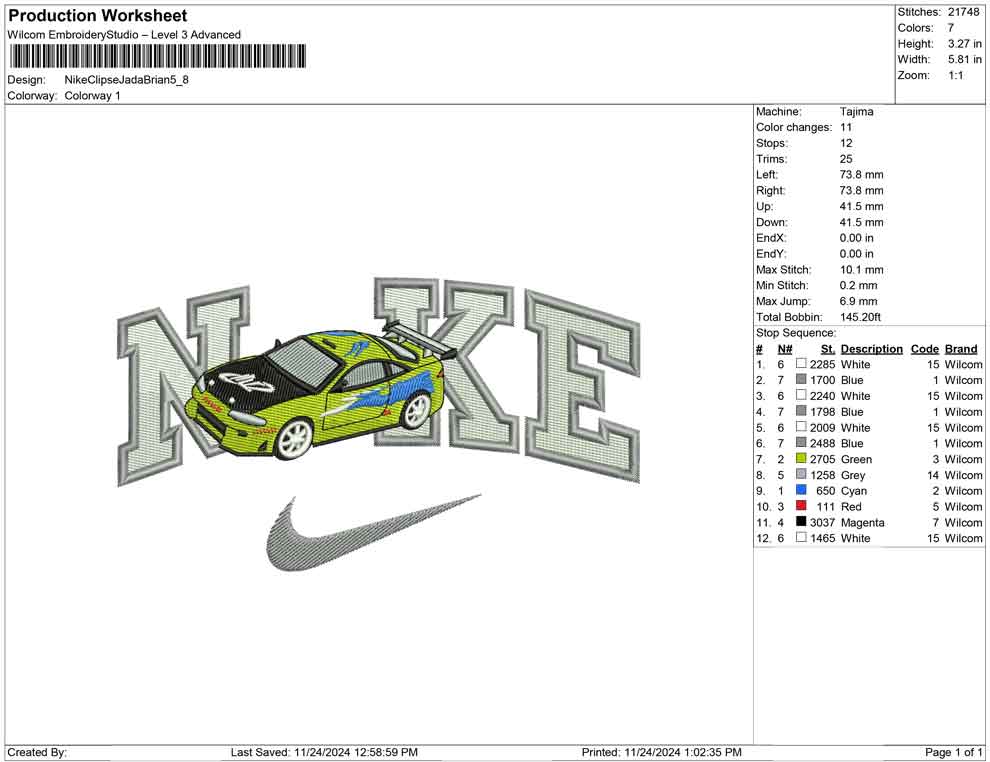Image resolution: width=990 pixels, height=762 pixels.
Task: Click the white swatch beside 1465 White
Action: click(x=801, y=537)
